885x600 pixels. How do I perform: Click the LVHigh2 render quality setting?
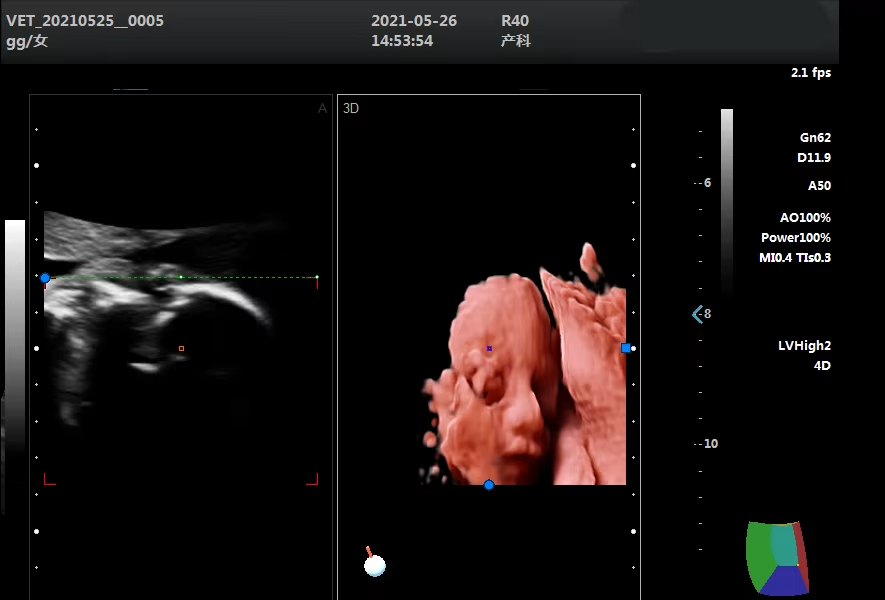click(804, 346)
